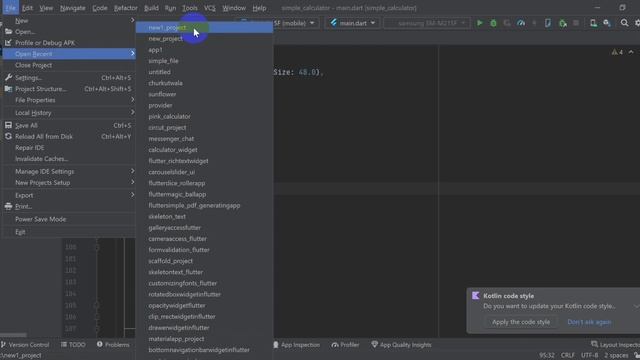Open Version Control tool window
Viewport: 640px width, 360px height.
(25, 344)
